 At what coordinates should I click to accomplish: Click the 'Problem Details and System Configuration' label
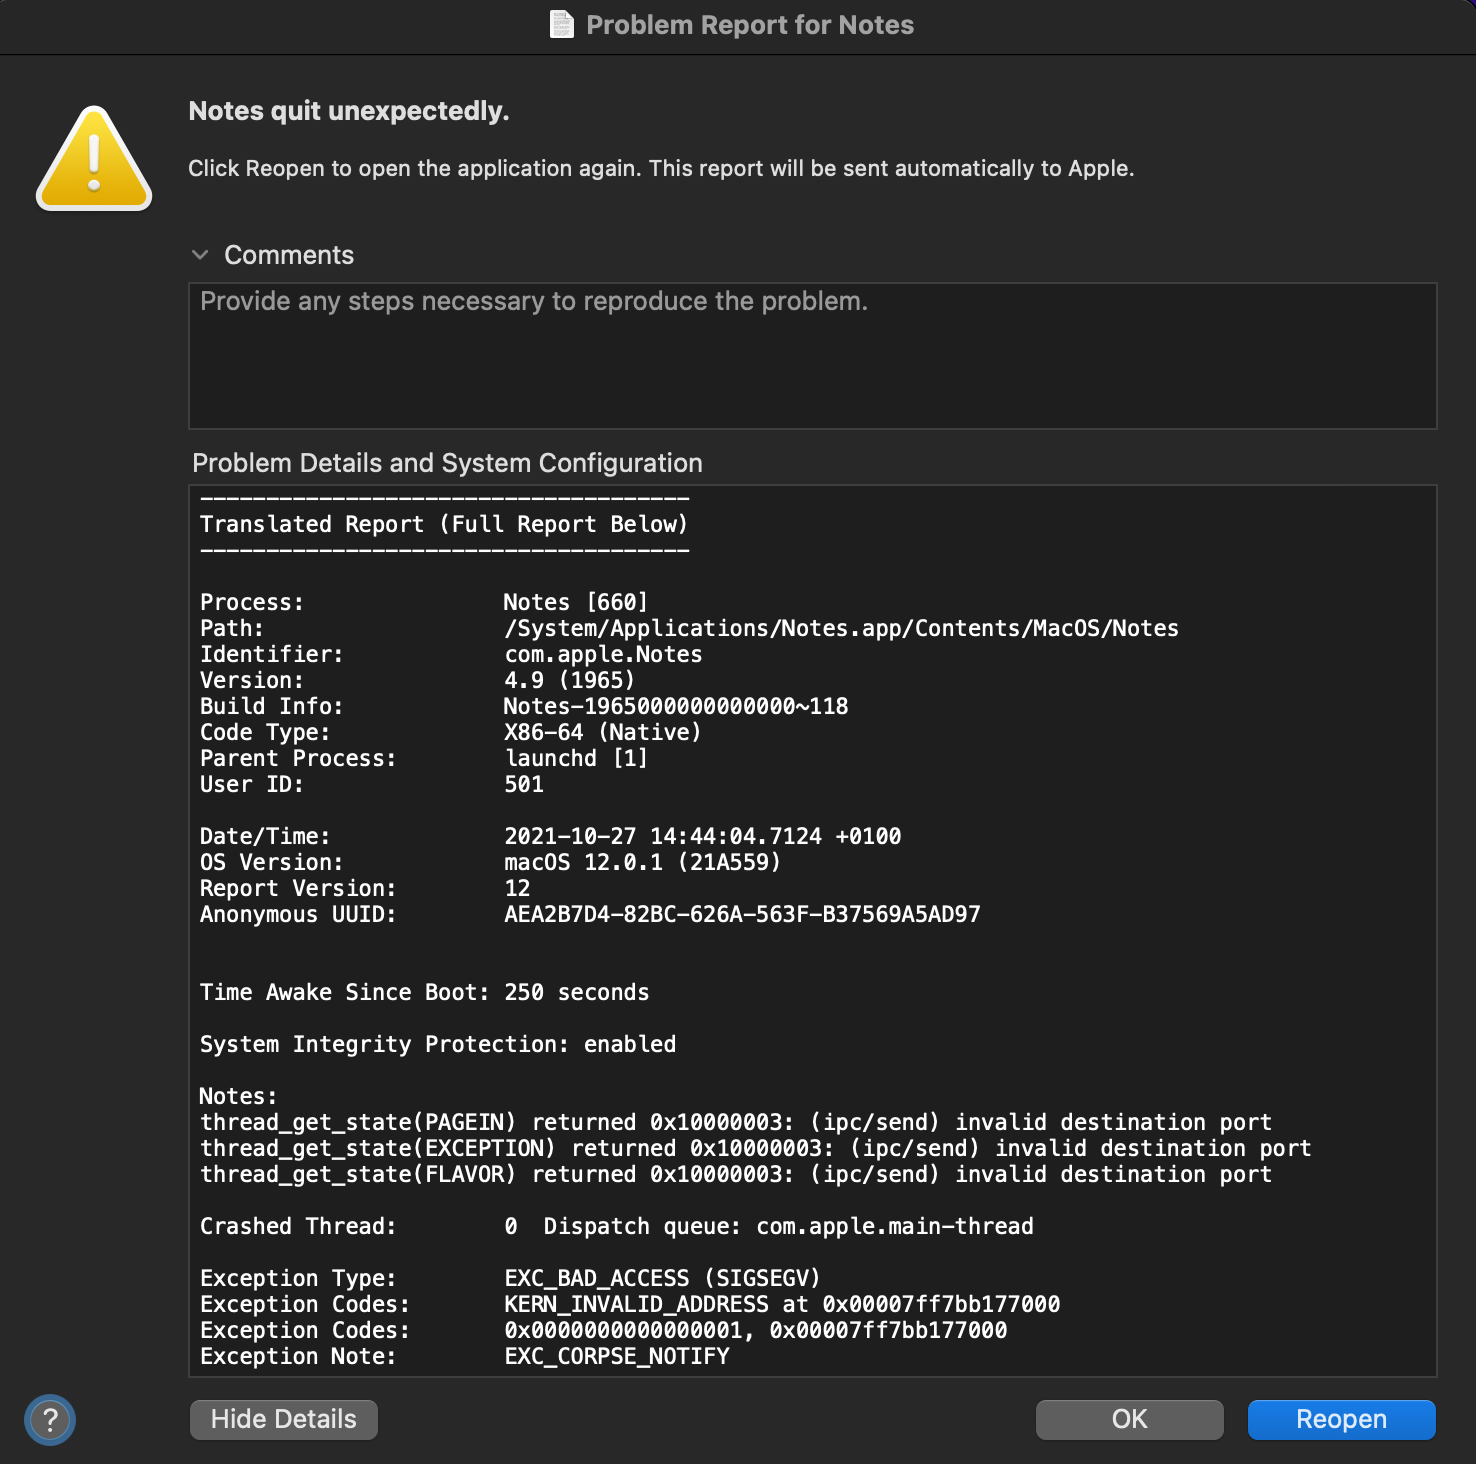447,463
